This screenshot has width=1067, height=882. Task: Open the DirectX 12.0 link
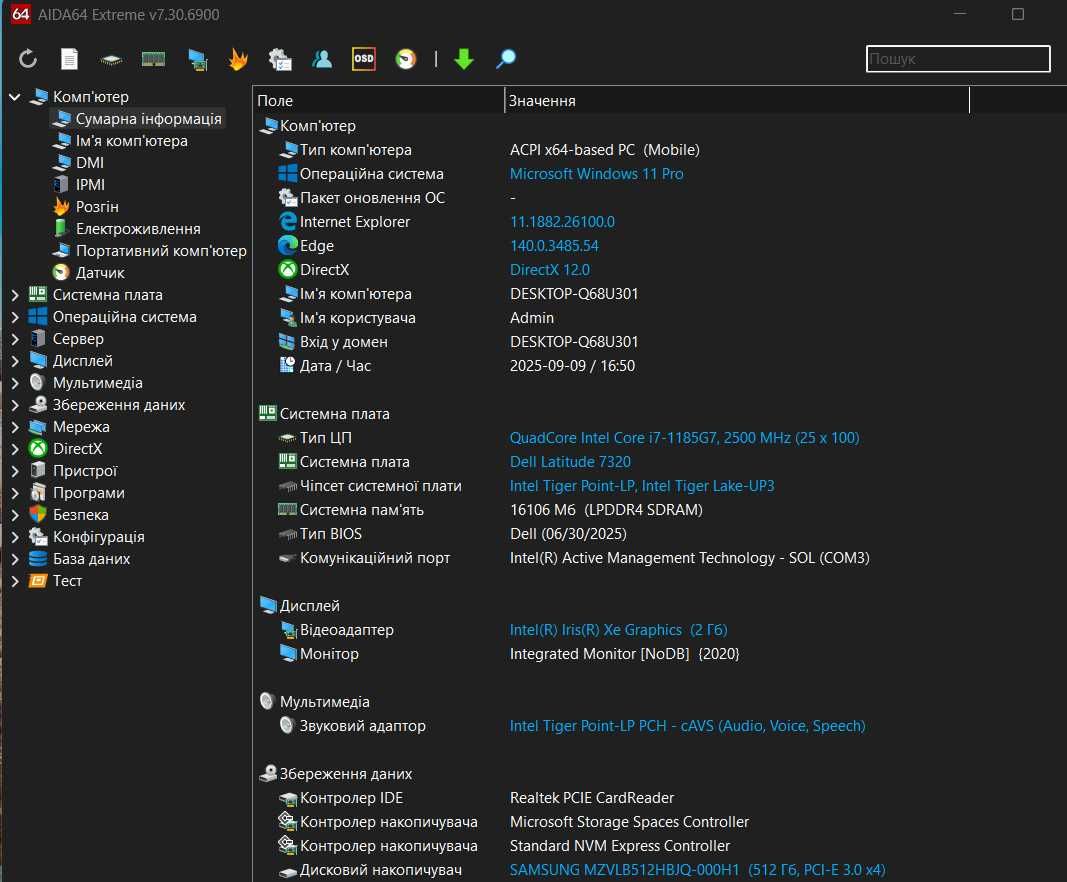[550, 270]
